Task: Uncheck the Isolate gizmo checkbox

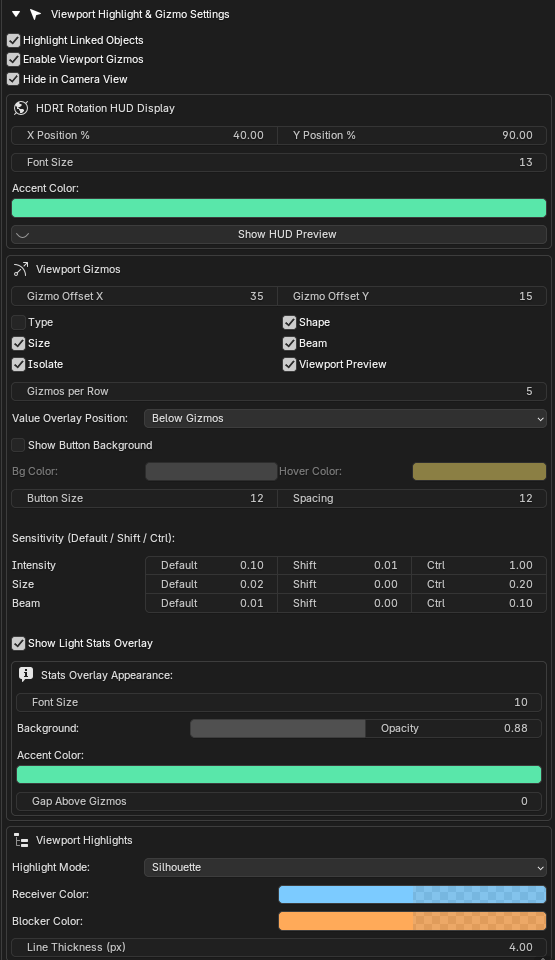Action: point(19,364)
